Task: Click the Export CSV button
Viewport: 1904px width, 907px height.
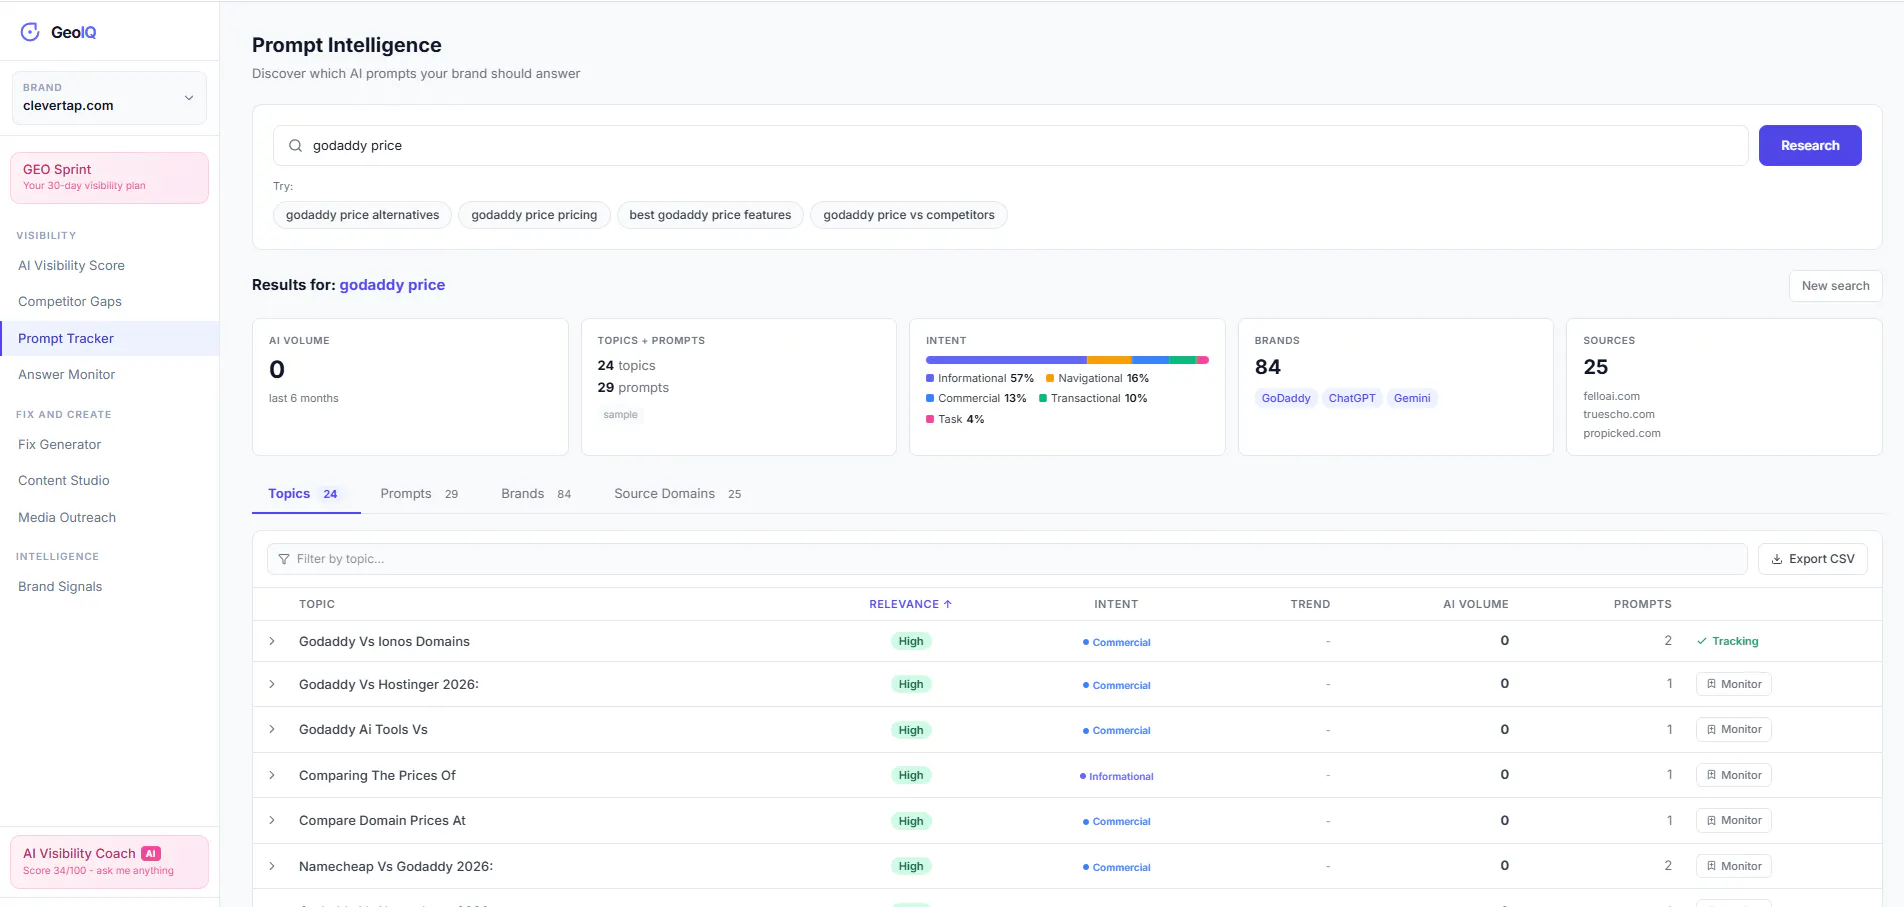Action: tap(1812, 559)
